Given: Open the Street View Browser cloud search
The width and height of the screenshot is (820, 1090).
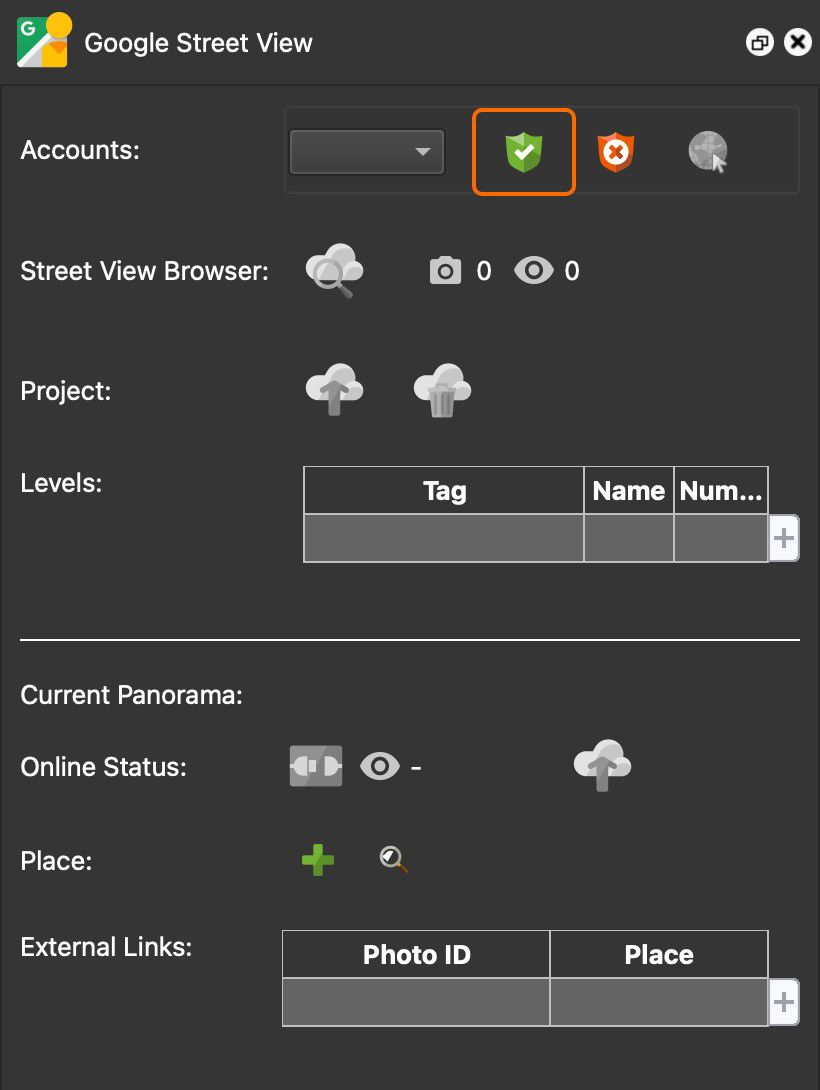Looking at the screenshot, I should point(334,270).
